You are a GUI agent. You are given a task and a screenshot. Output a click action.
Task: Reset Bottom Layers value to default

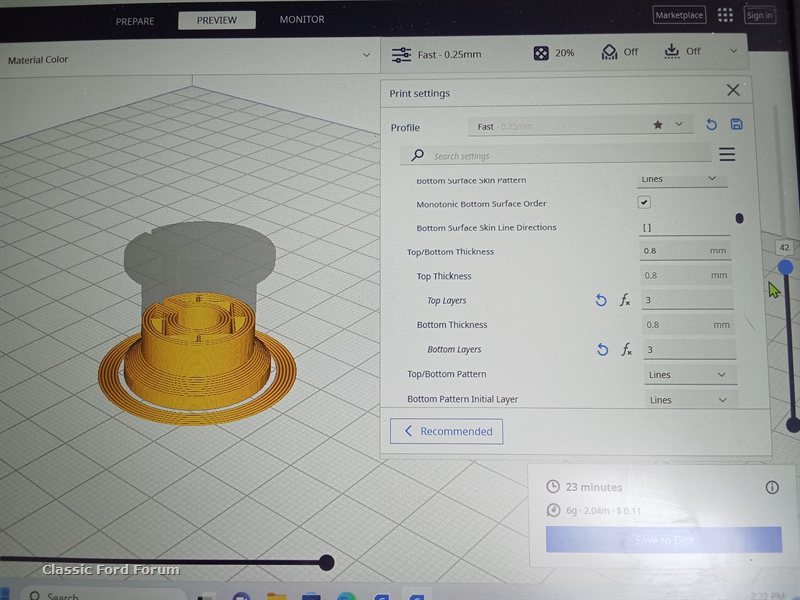click(x=602, y=349)
